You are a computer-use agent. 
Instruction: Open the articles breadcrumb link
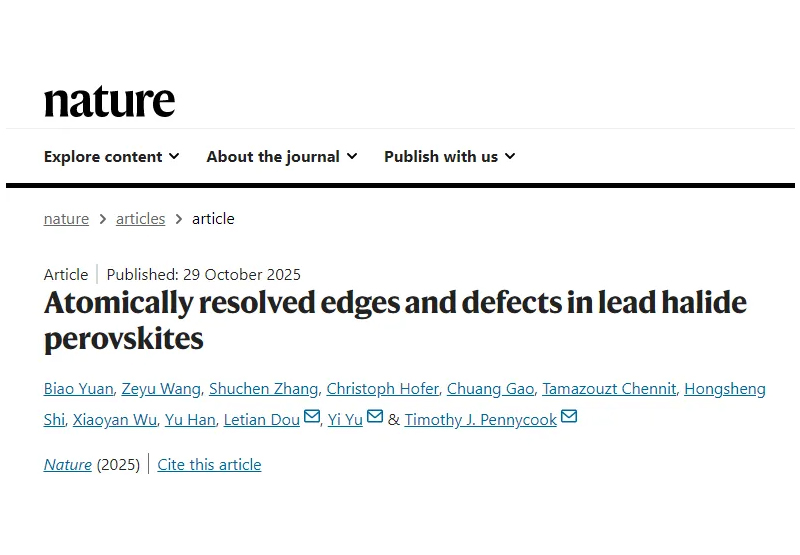(140, 218)
